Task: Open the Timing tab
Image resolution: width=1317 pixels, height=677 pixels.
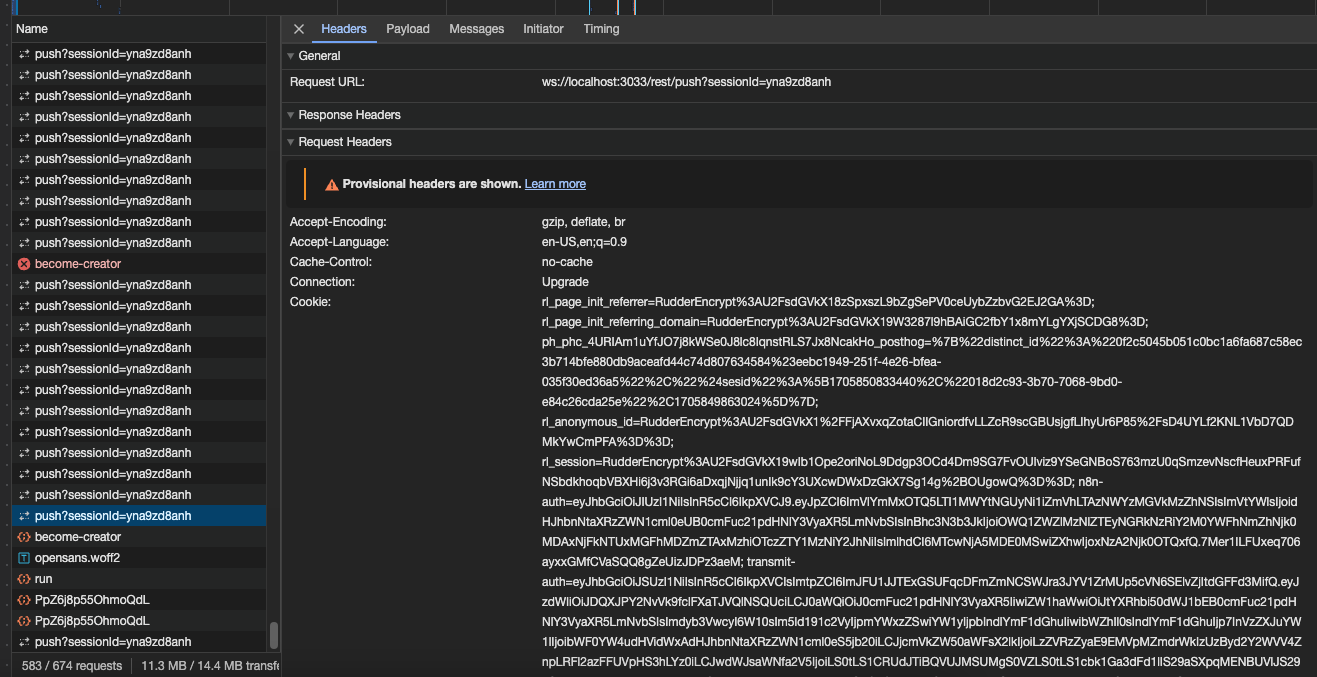Action: (601, 29)
